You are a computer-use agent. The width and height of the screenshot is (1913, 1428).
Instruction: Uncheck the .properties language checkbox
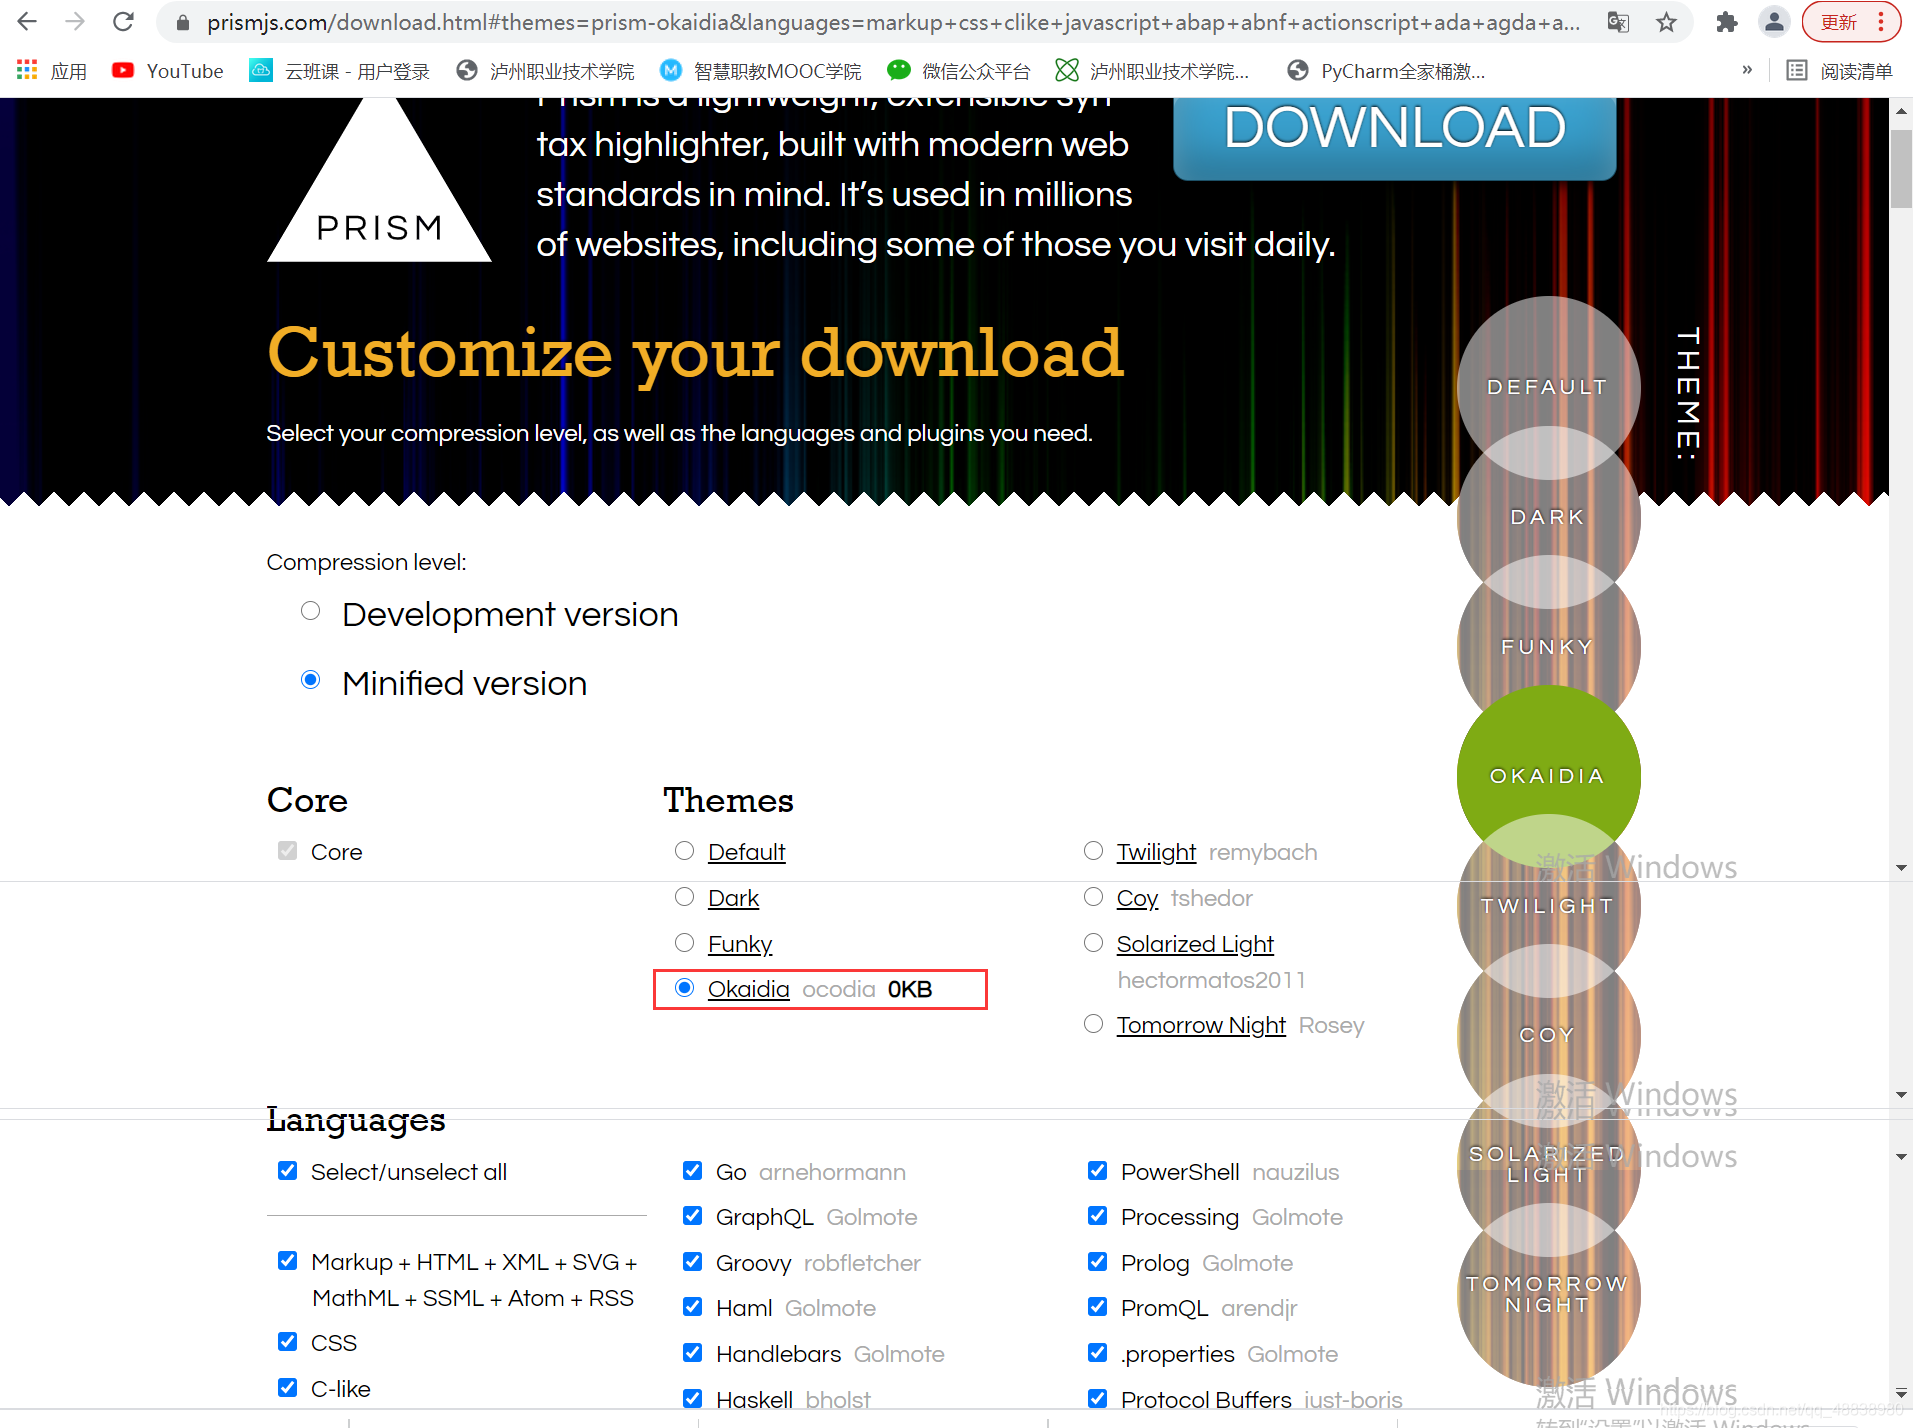pos(1097,1352)
